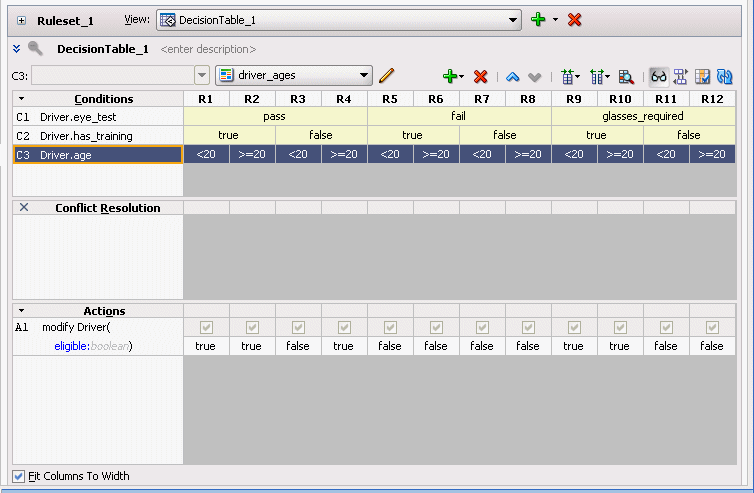Image resolution: width=754 pixels, height=493 pixels.
Task: Click the red delete X in table toolbar
Action: [x=480, y=76]
